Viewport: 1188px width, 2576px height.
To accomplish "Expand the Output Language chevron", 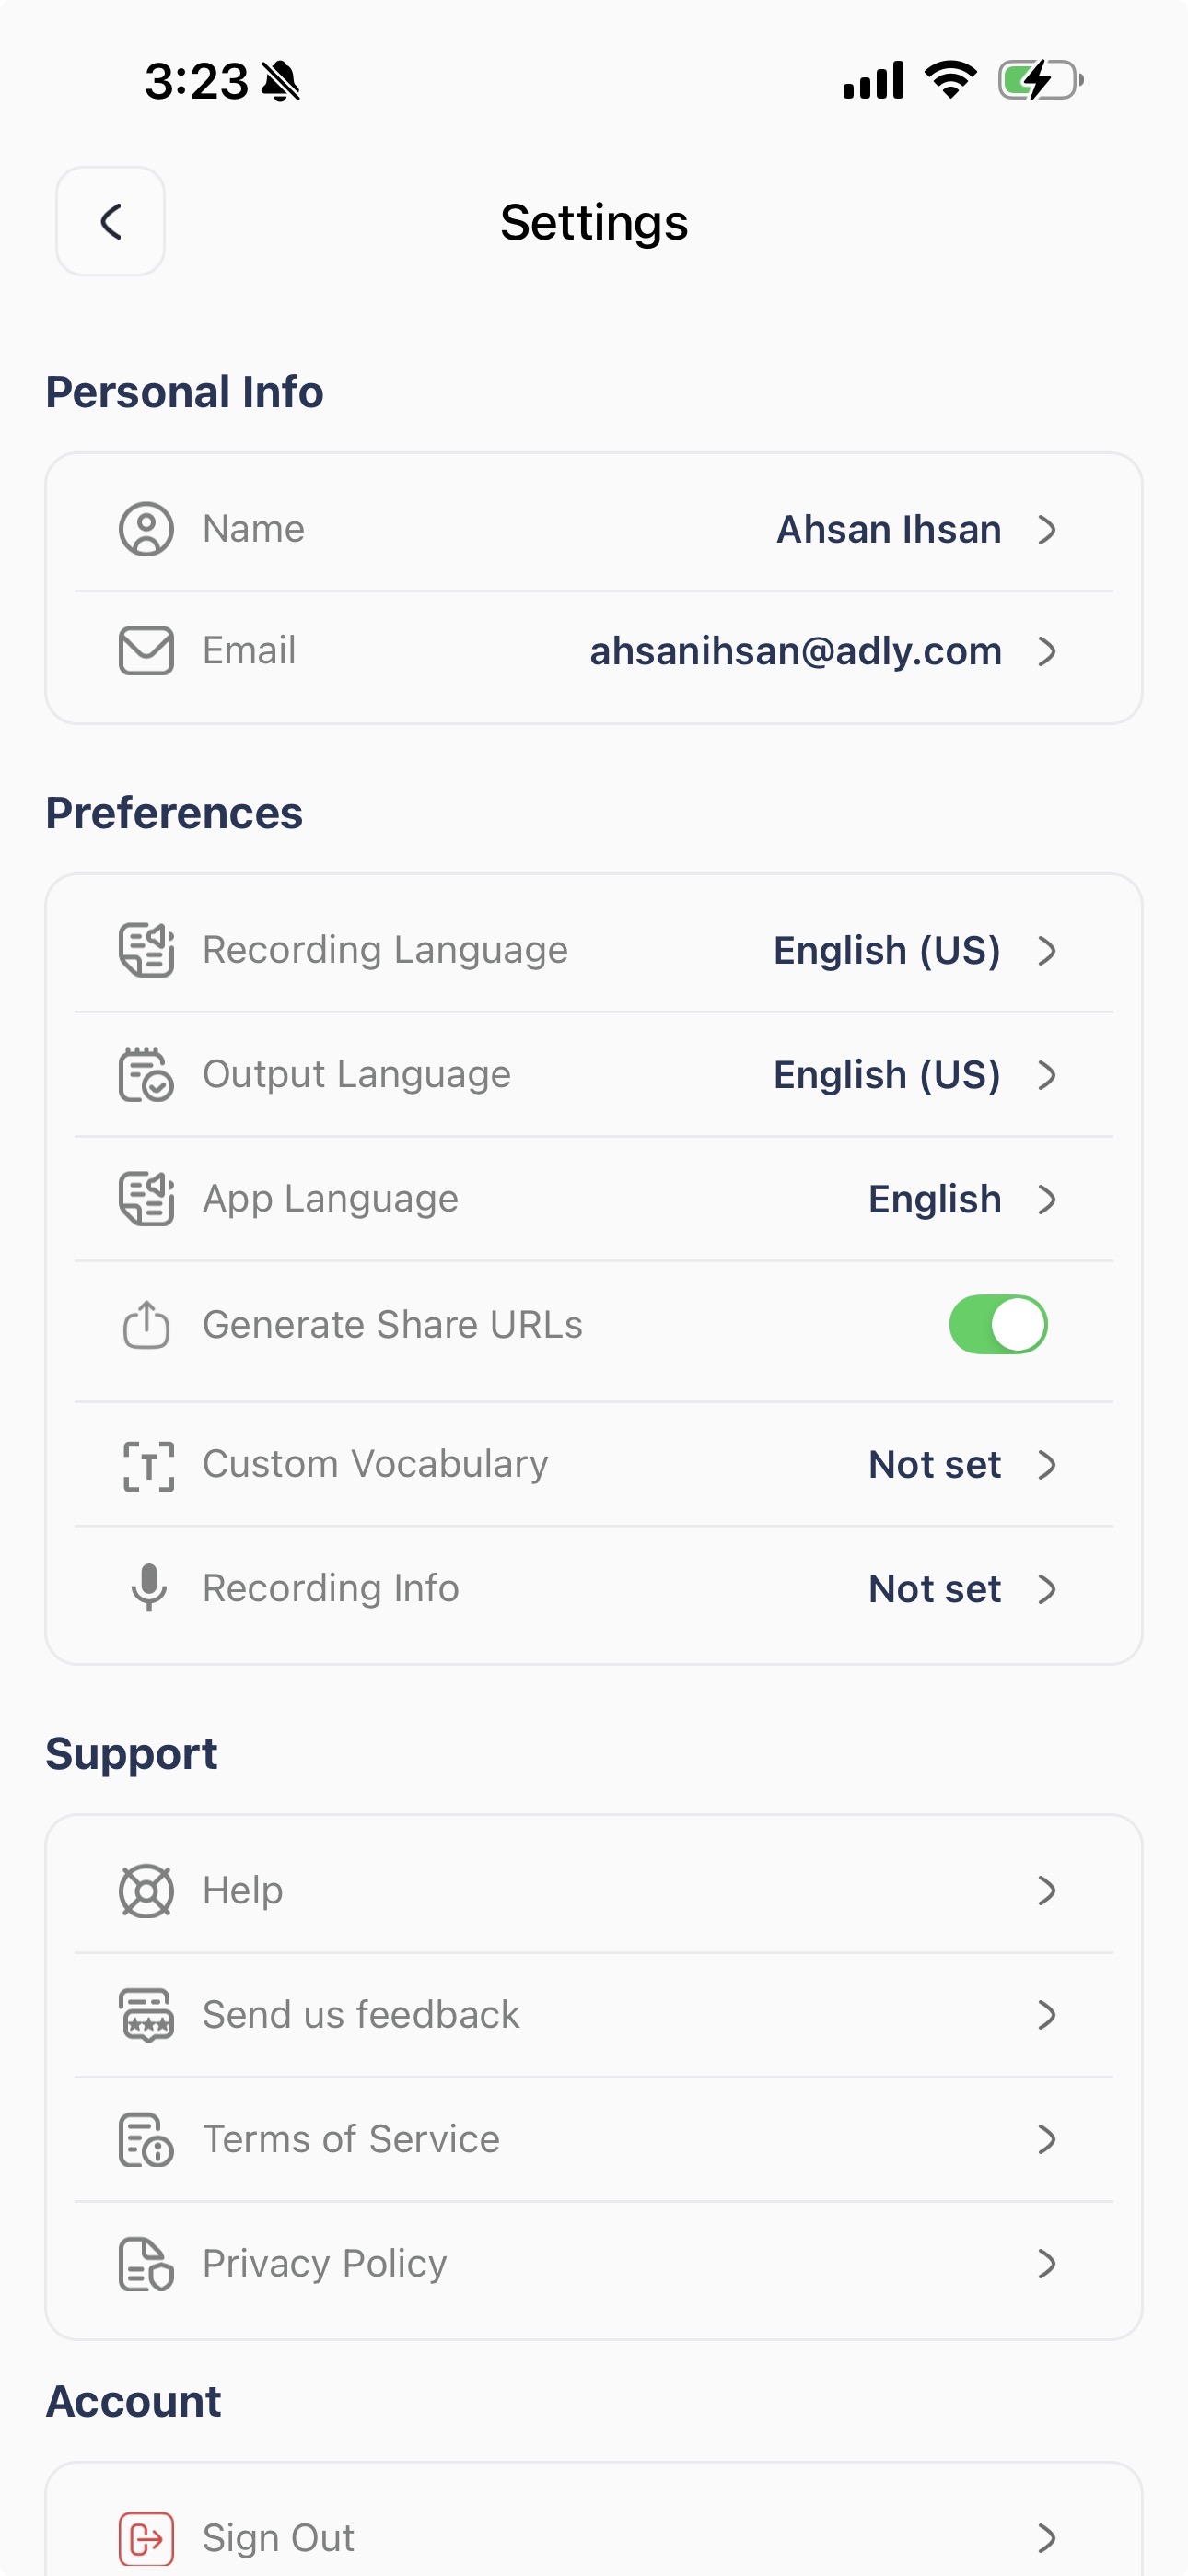I will click(x=1046, y=1075).
